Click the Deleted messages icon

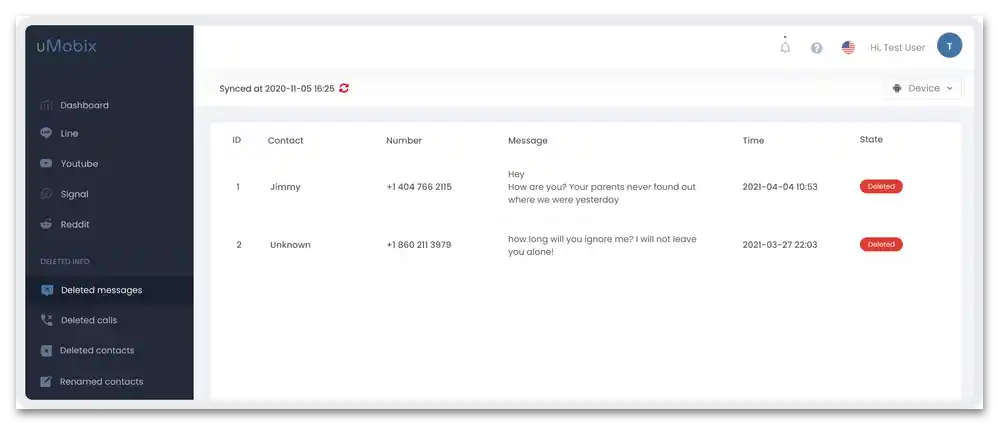[47, 291]
